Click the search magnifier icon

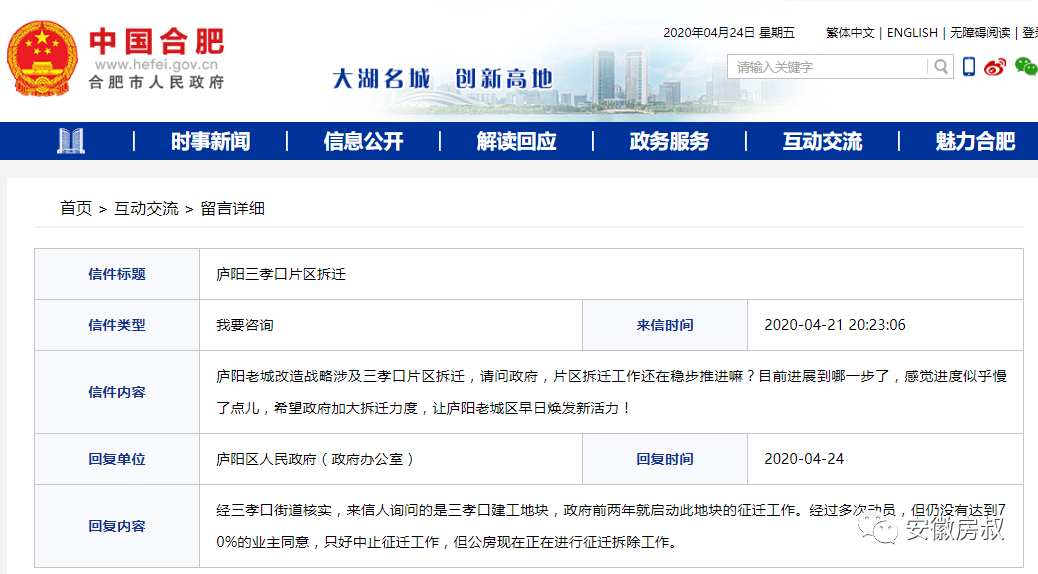(x=940, y=67)
